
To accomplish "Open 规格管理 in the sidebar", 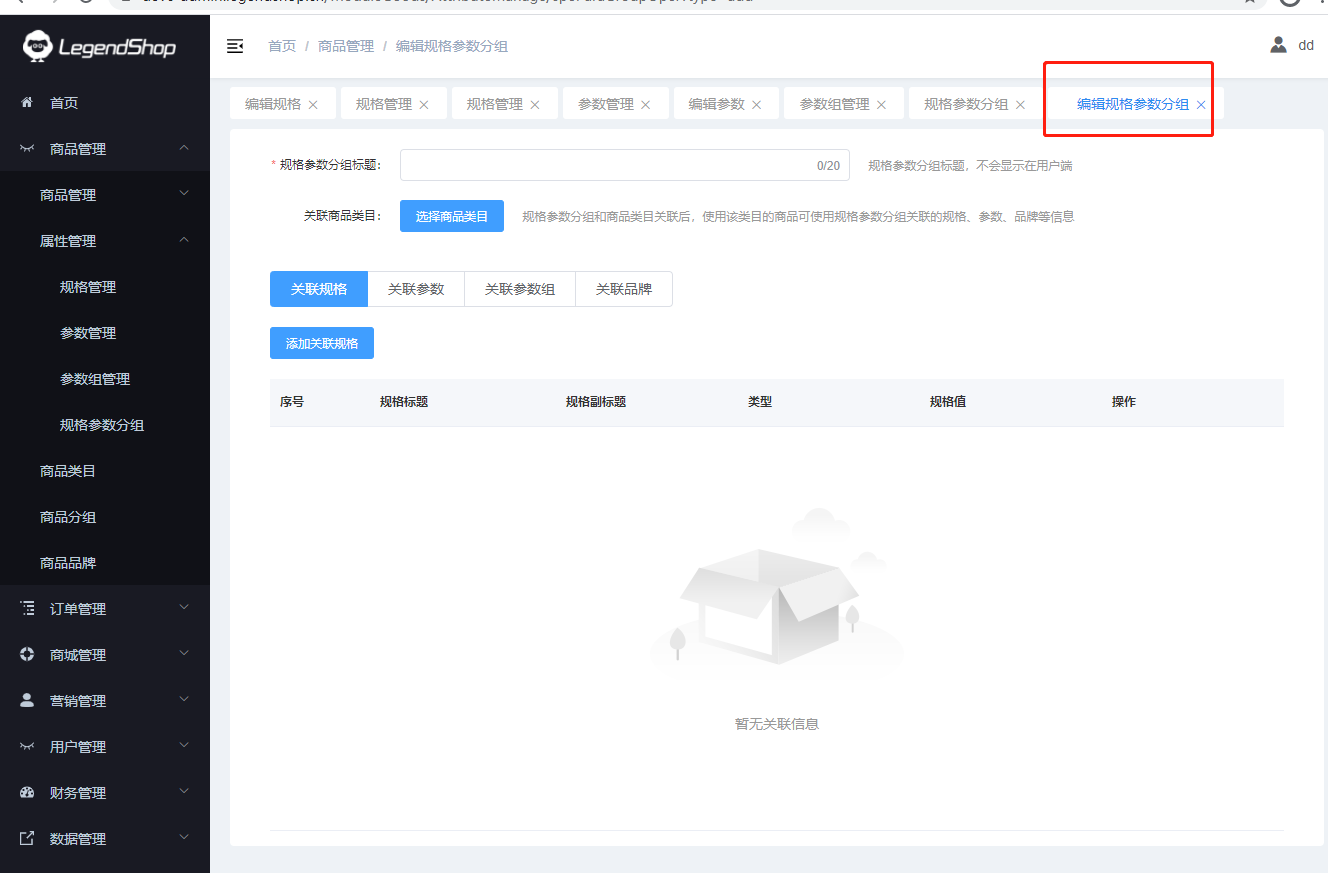I will 88,287.
